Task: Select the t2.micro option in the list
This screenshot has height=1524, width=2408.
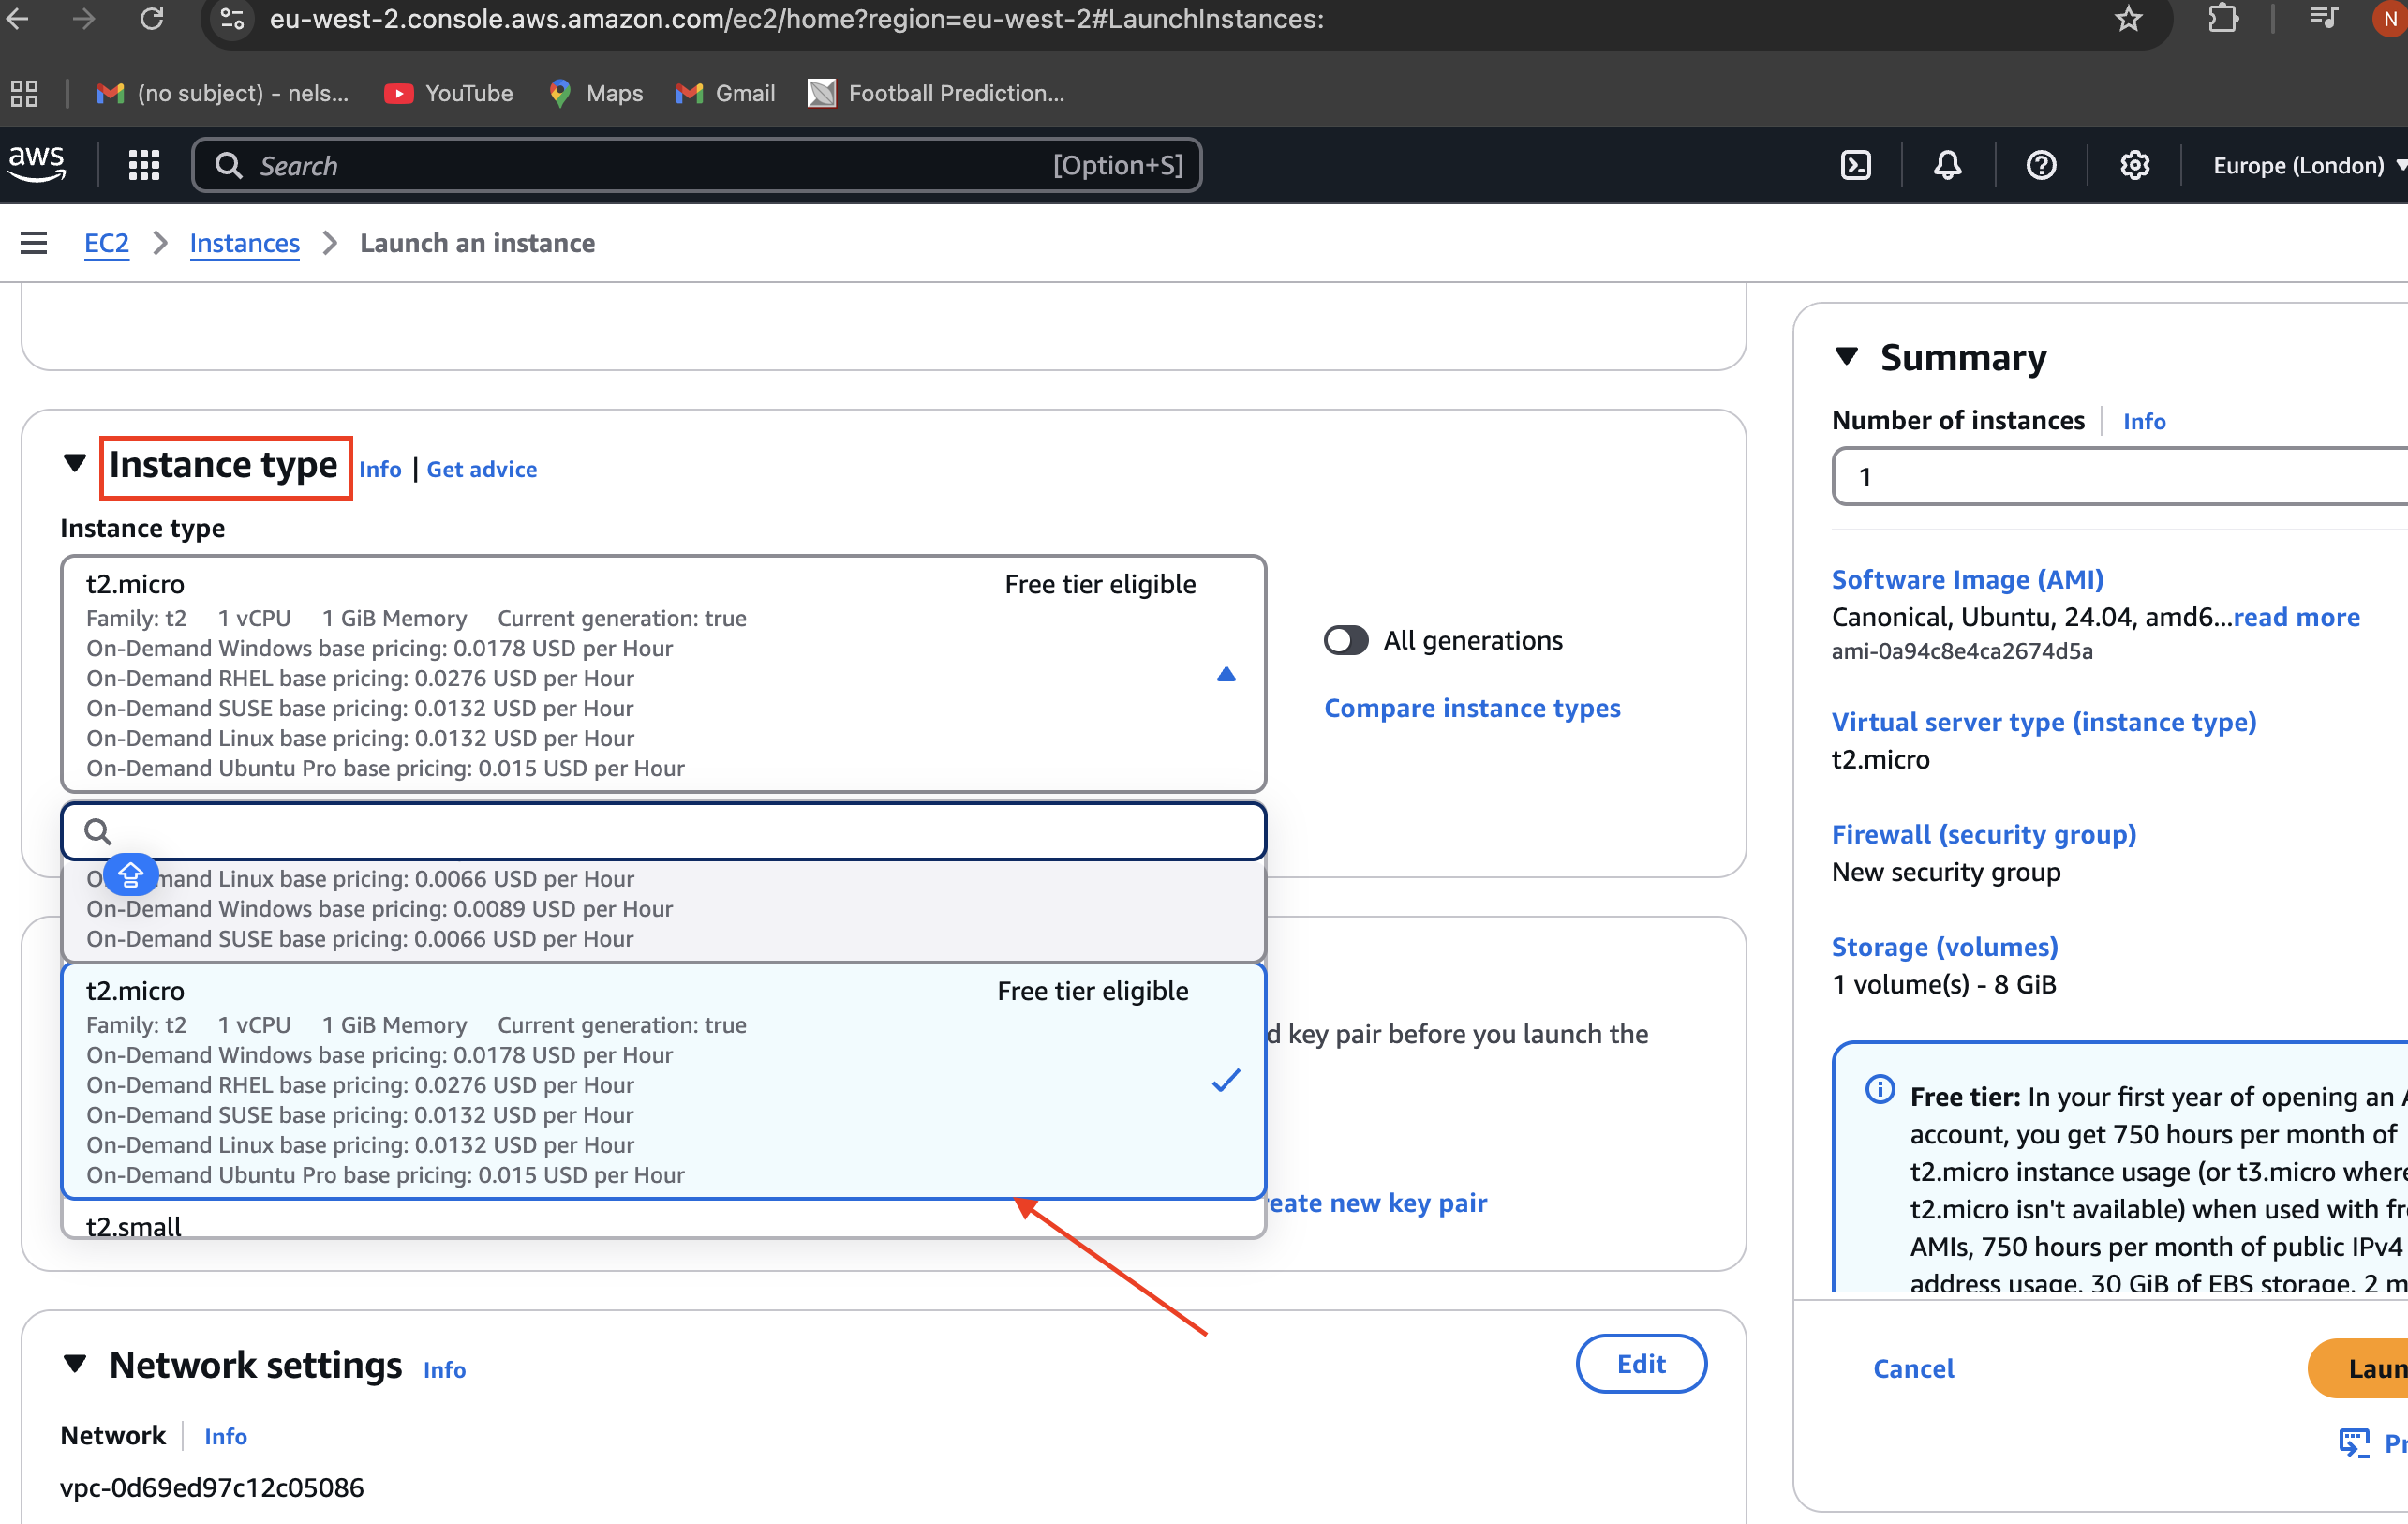Action: pyautogui.click(x=663, y=1080)
